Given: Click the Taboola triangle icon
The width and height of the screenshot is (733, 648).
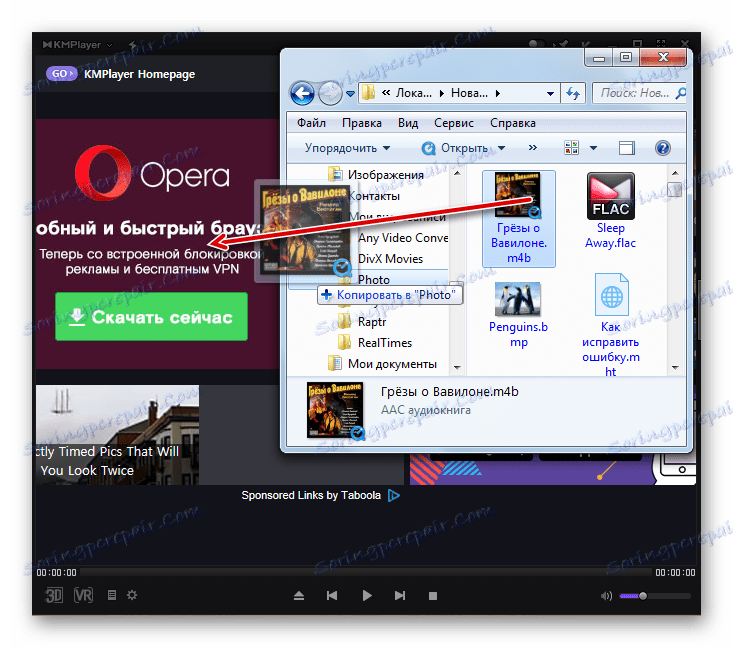Looking at the screenshot, I should coord(394,495).
